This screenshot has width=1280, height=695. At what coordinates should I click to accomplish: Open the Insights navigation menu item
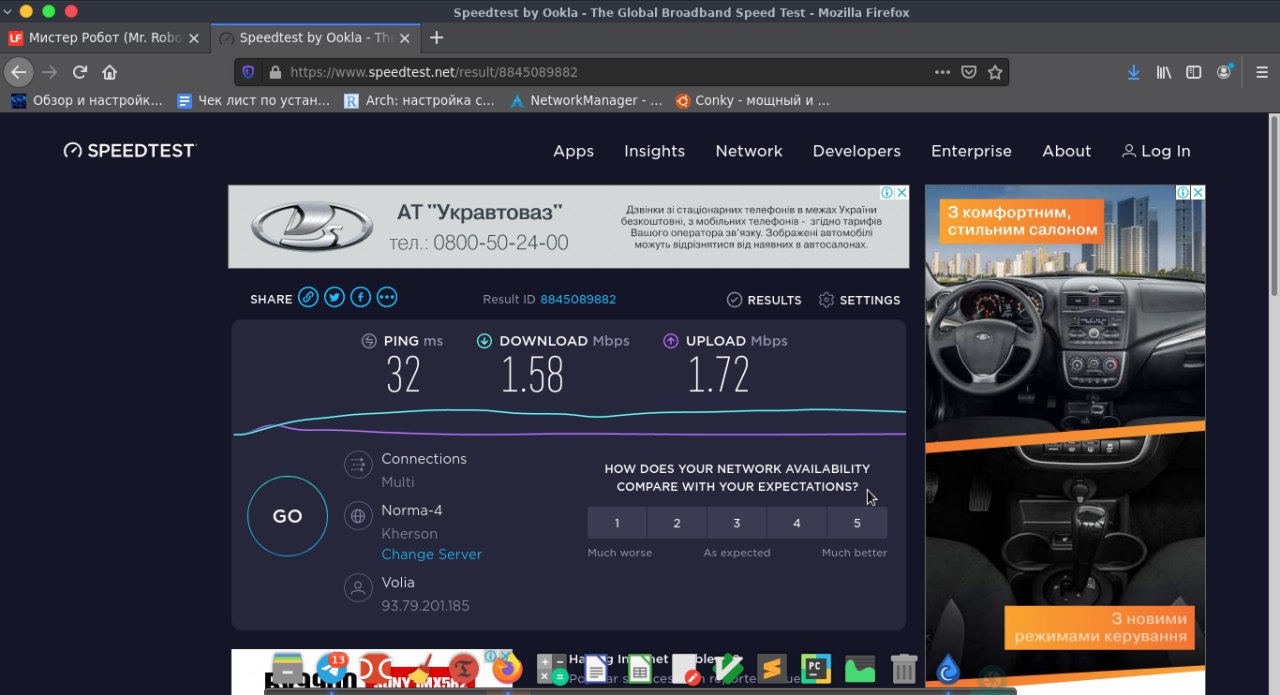[654, 151]
